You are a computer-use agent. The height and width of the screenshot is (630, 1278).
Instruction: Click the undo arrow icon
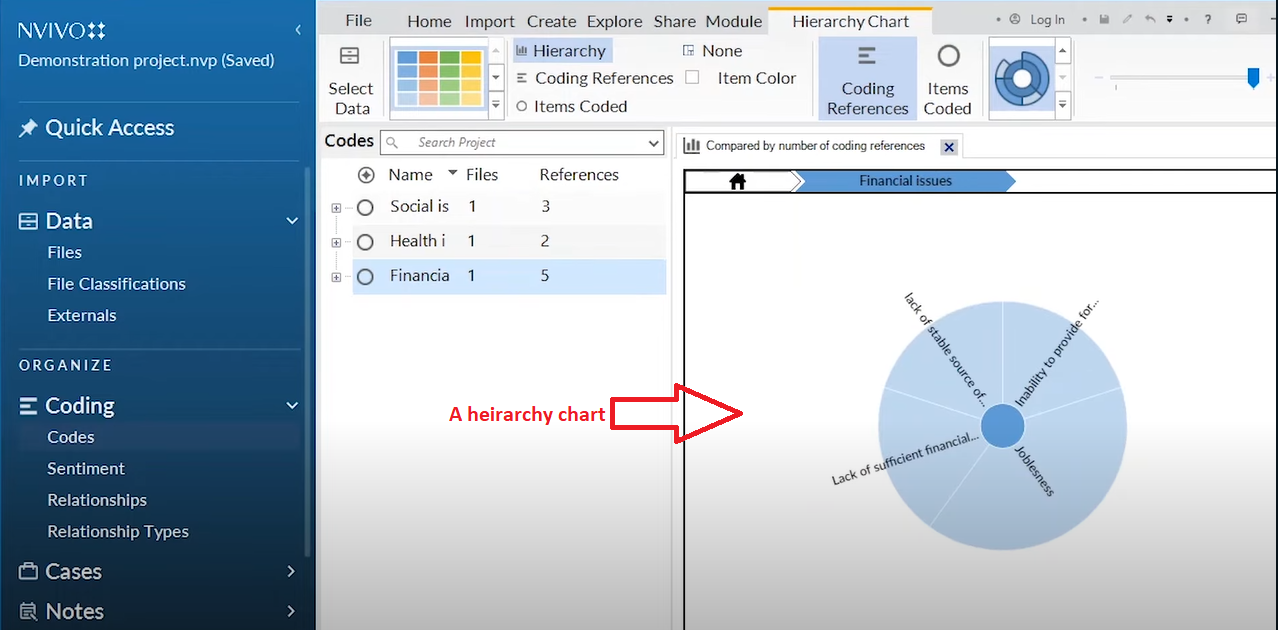(x=1150, y=19)
